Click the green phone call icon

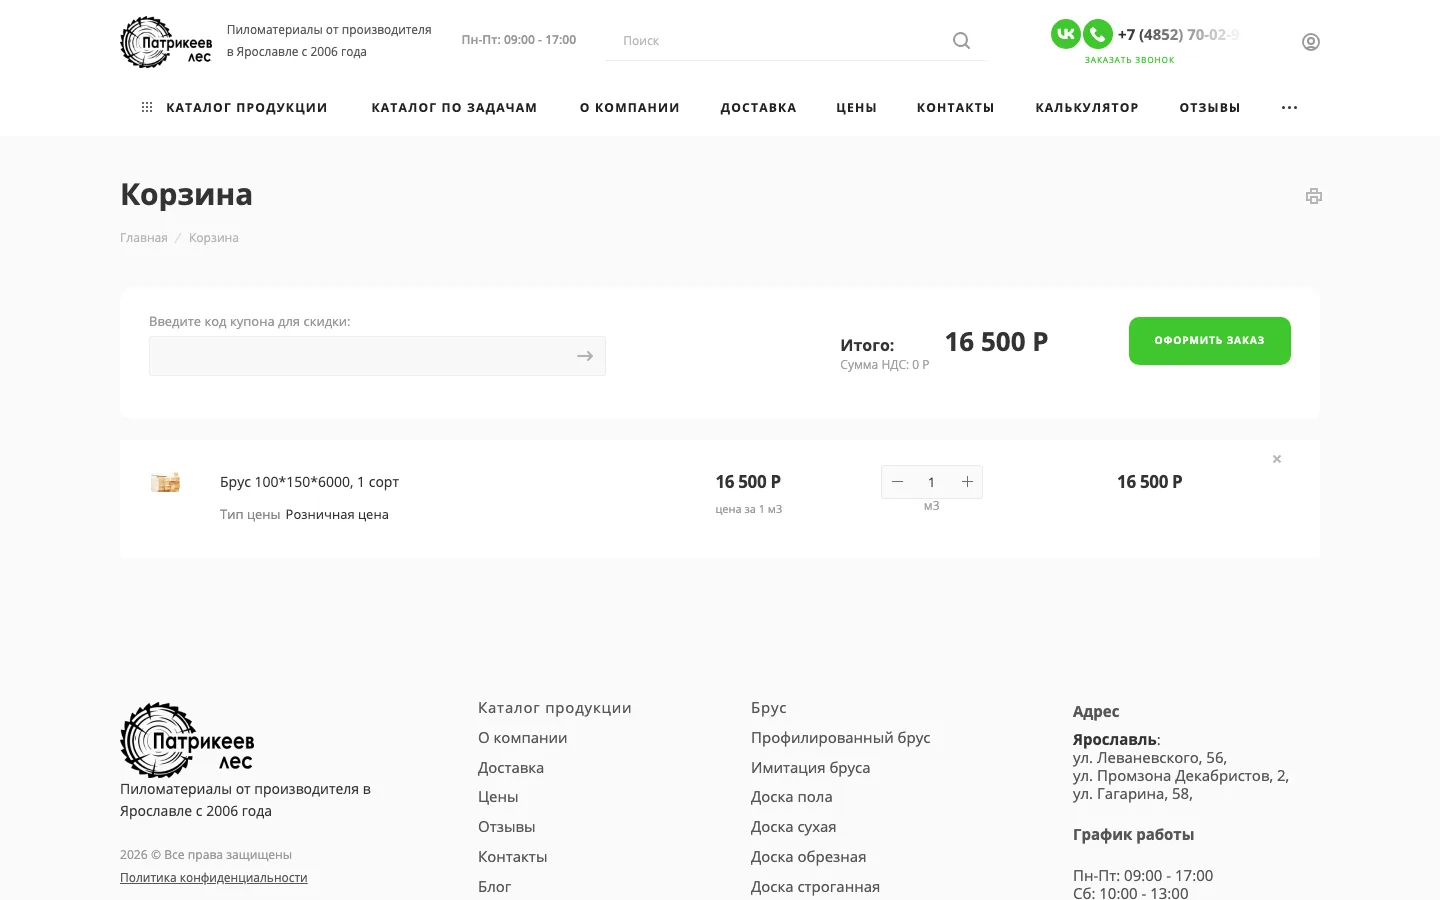(x=1098, y=34)
